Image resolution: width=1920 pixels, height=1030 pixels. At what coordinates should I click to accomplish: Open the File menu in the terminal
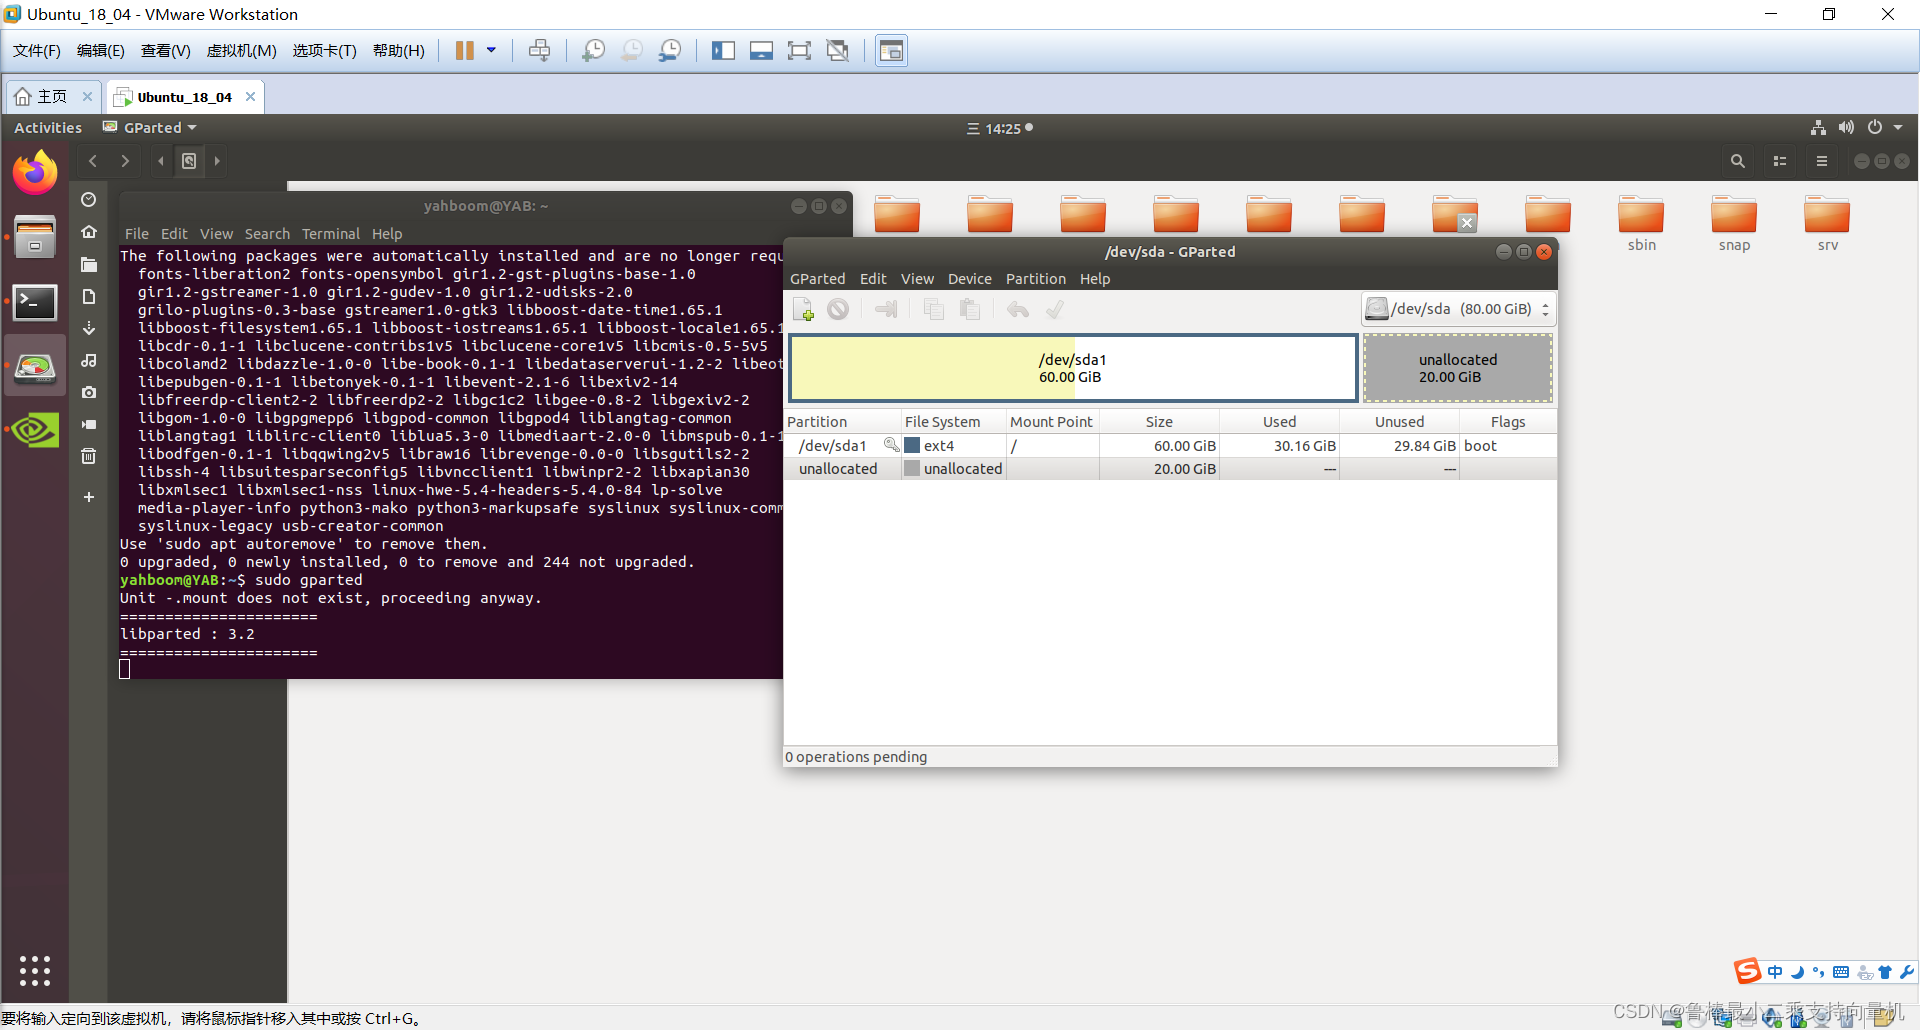137,234
